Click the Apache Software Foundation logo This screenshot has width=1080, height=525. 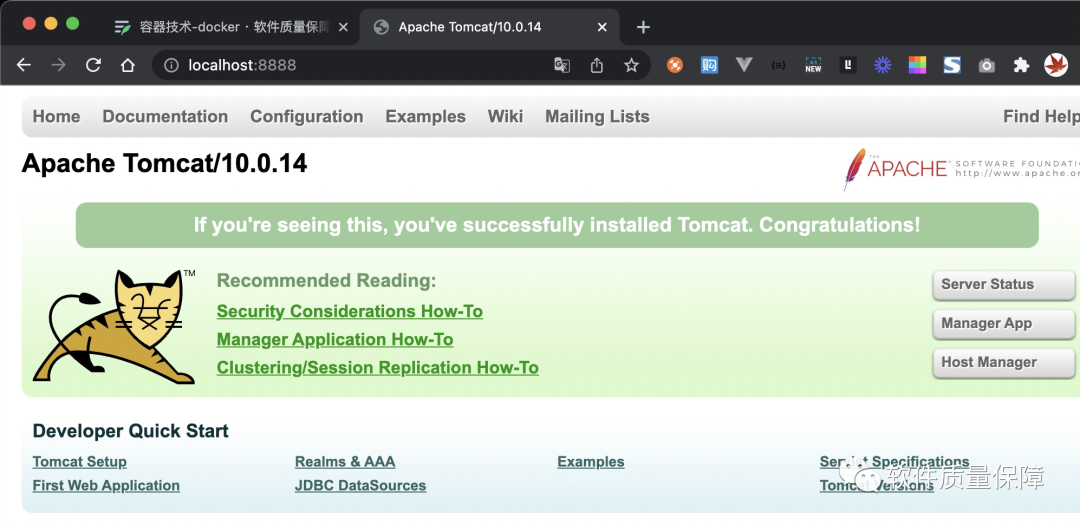[962, 169]
